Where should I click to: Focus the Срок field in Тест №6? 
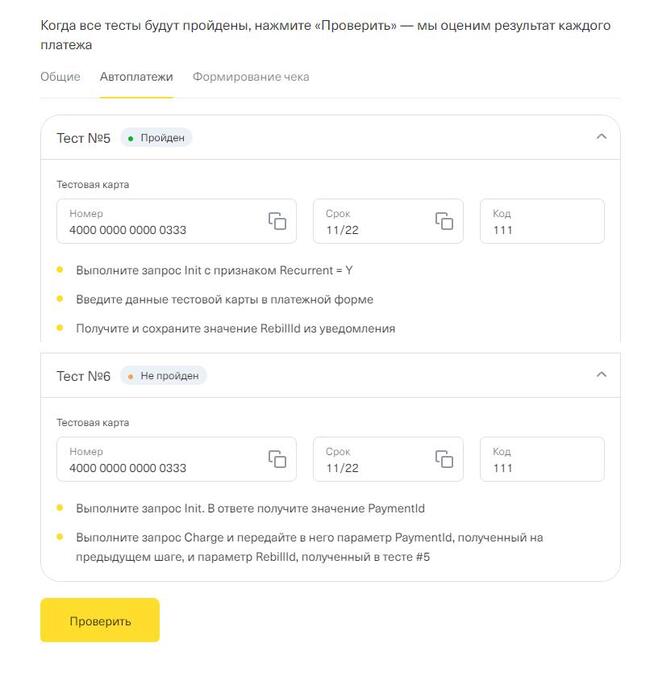[x=370, y=460]
